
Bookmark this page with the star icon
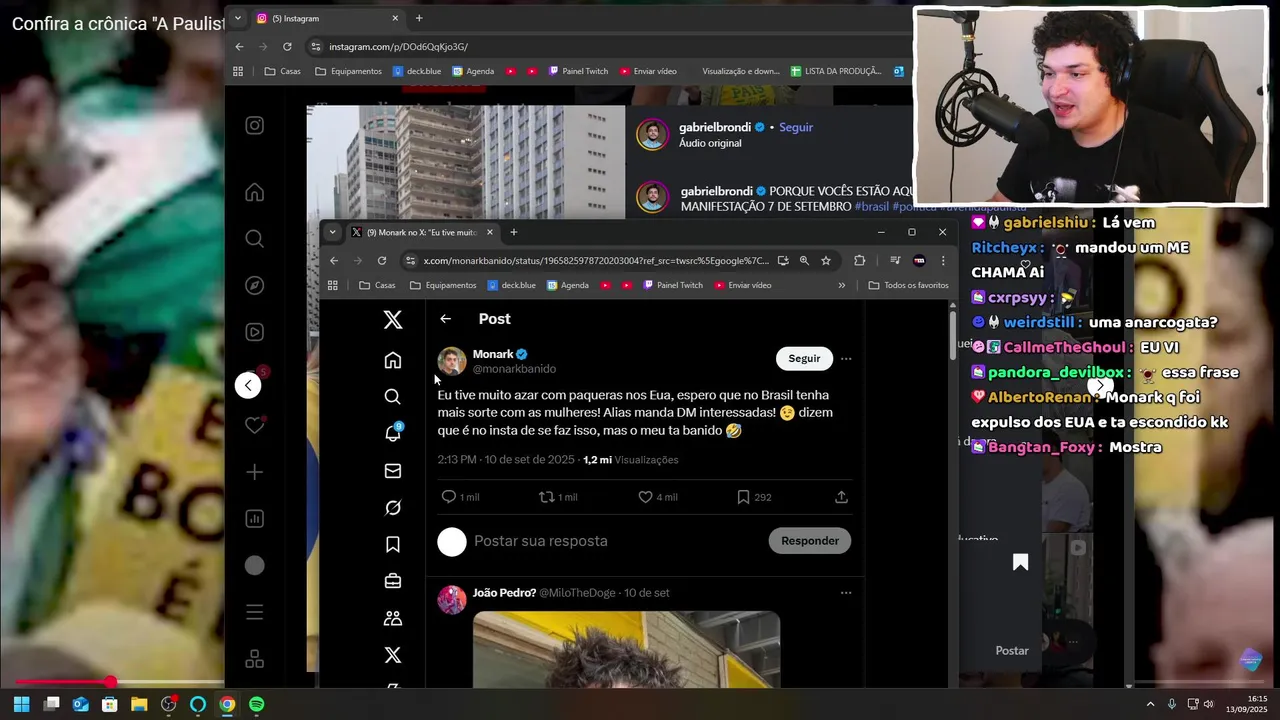[x=826, y=261]
